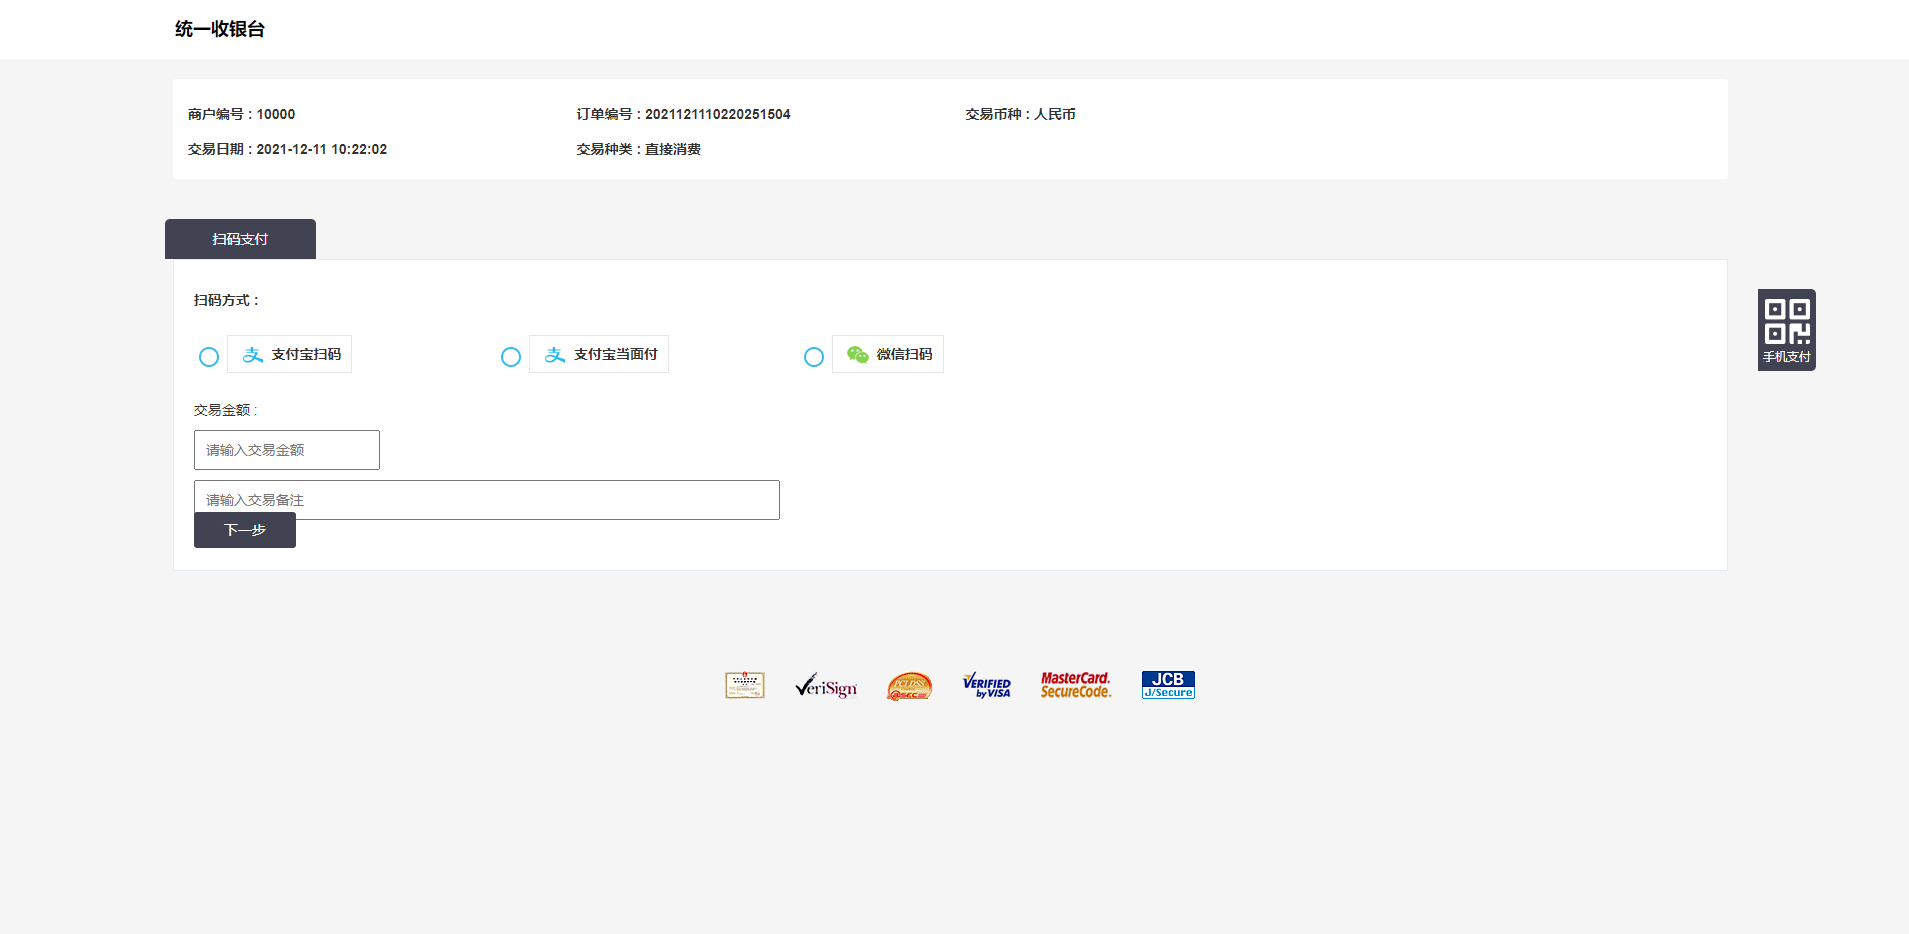Click the VeriSign logo in the footer
The image size is (1909, 934).
826,686
